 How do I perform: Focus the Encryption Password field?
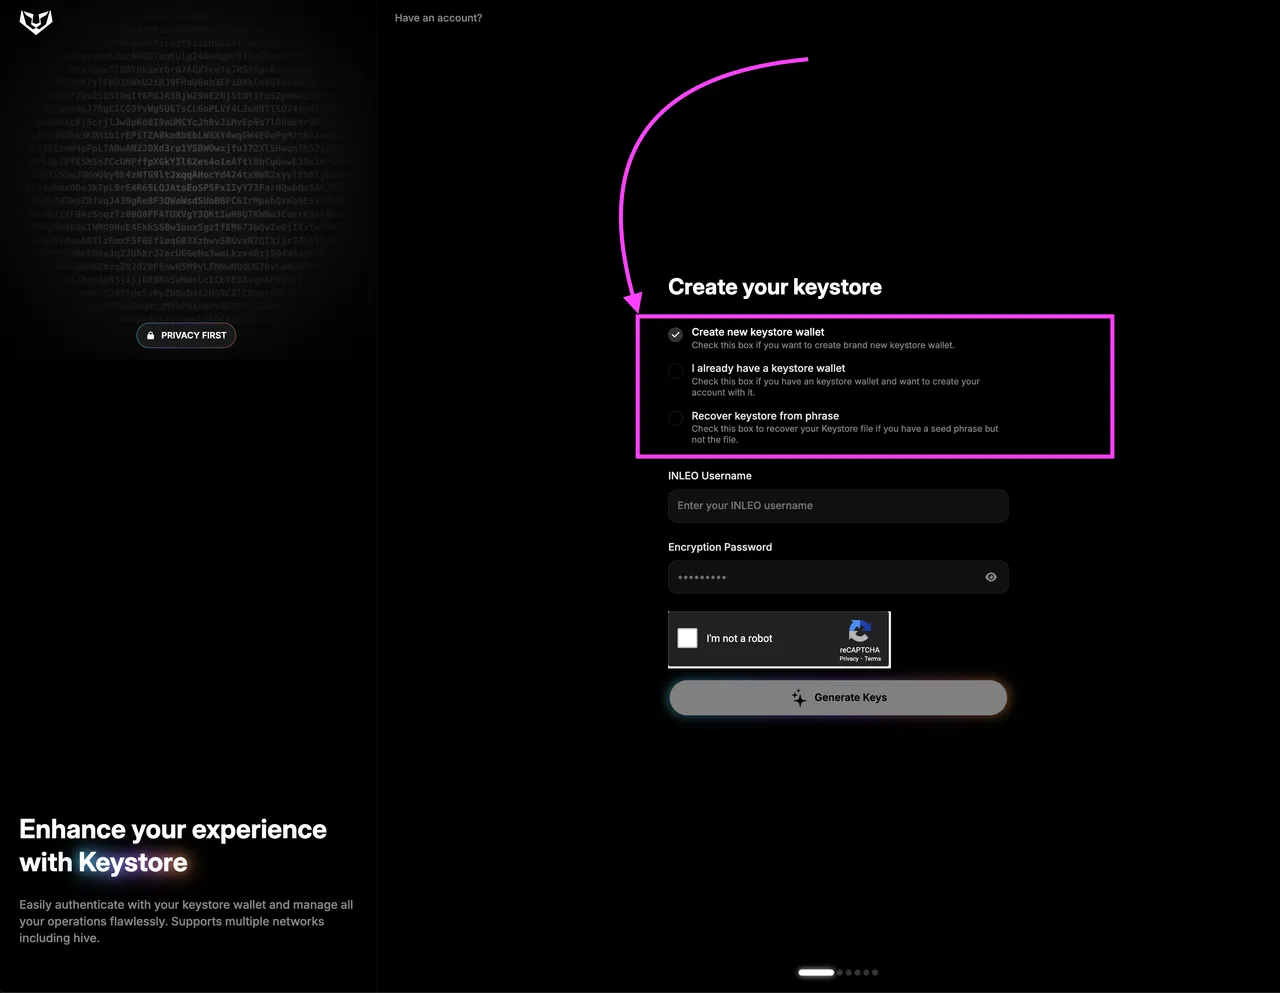click(x=838, y=577)
